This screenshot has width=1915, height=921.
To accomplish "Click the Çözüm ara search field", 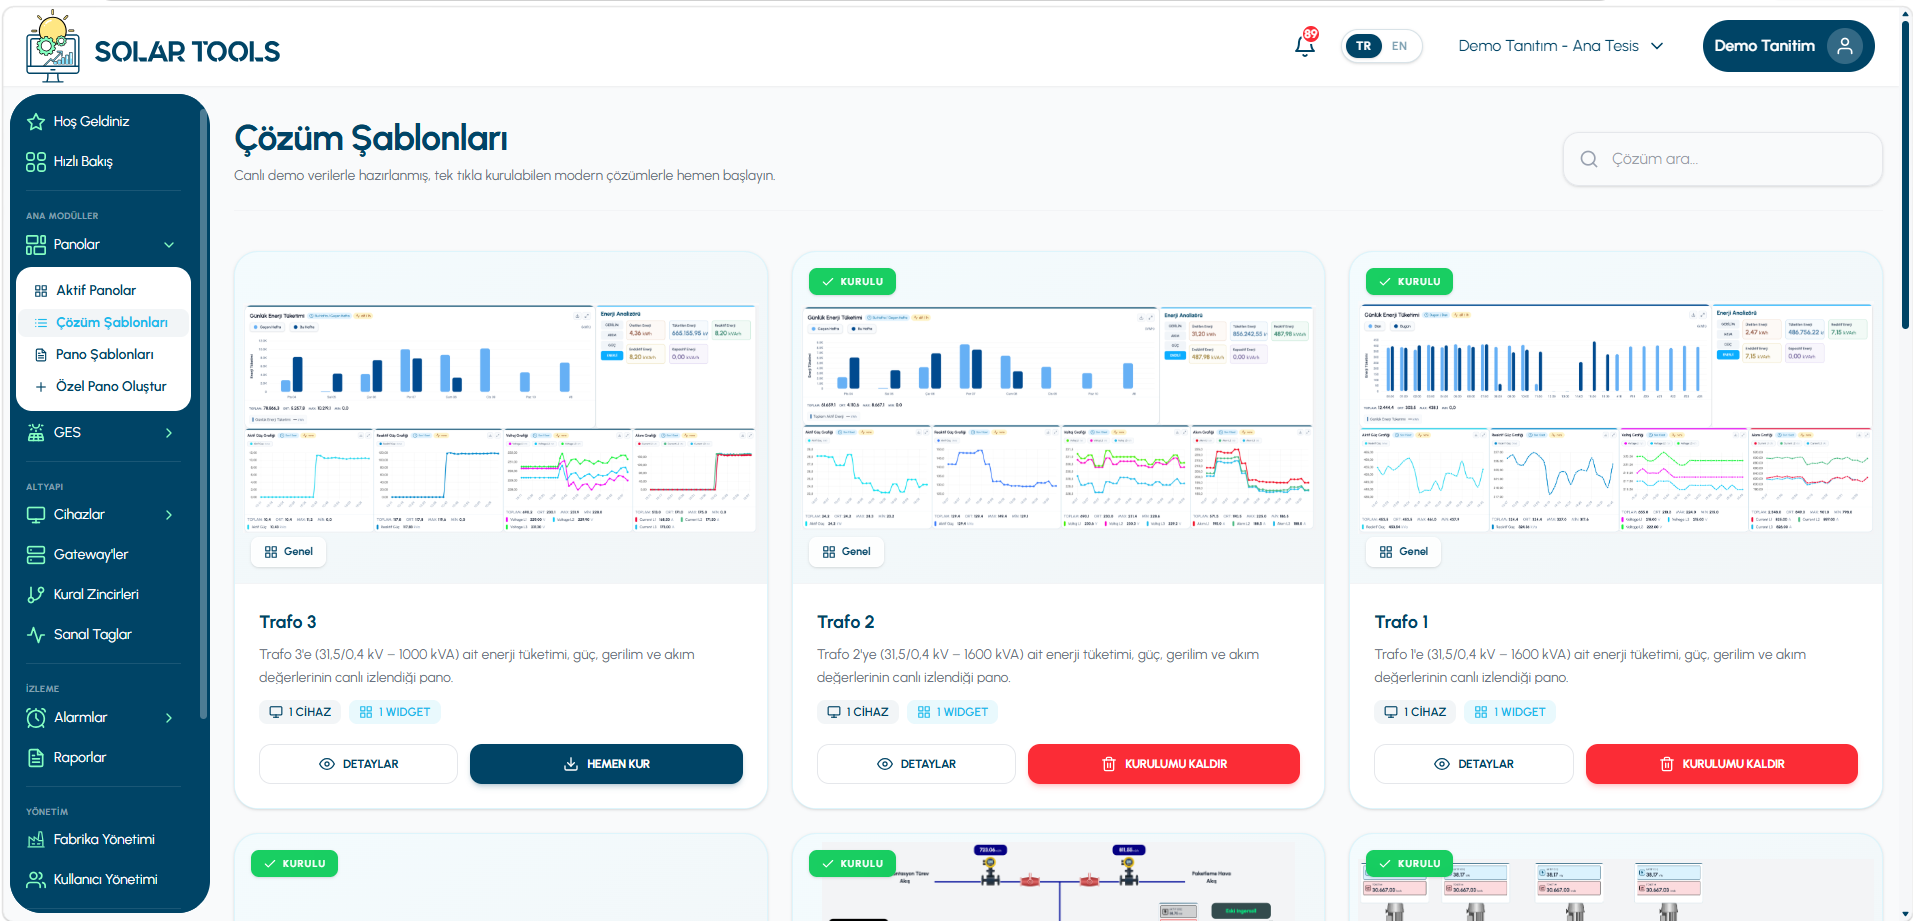I will click(x=1723, y=159).
